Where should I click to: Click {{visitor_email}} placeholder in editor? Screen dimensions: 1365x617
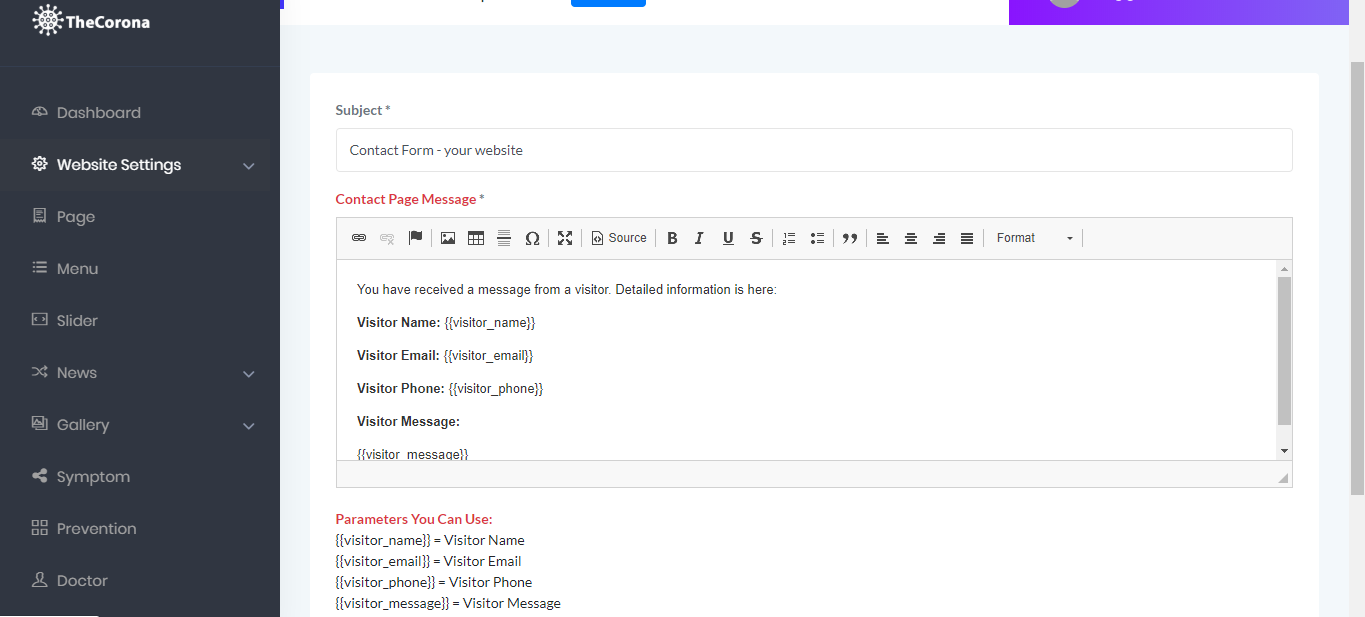pyautogui.click(x=488, y=356)
